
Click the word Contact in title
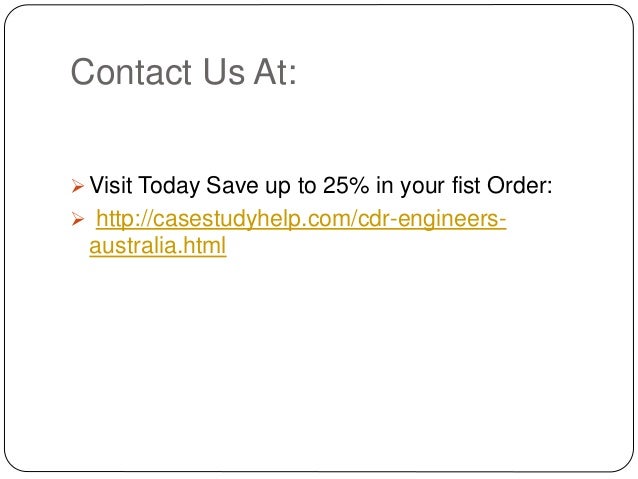coord(131,72)
